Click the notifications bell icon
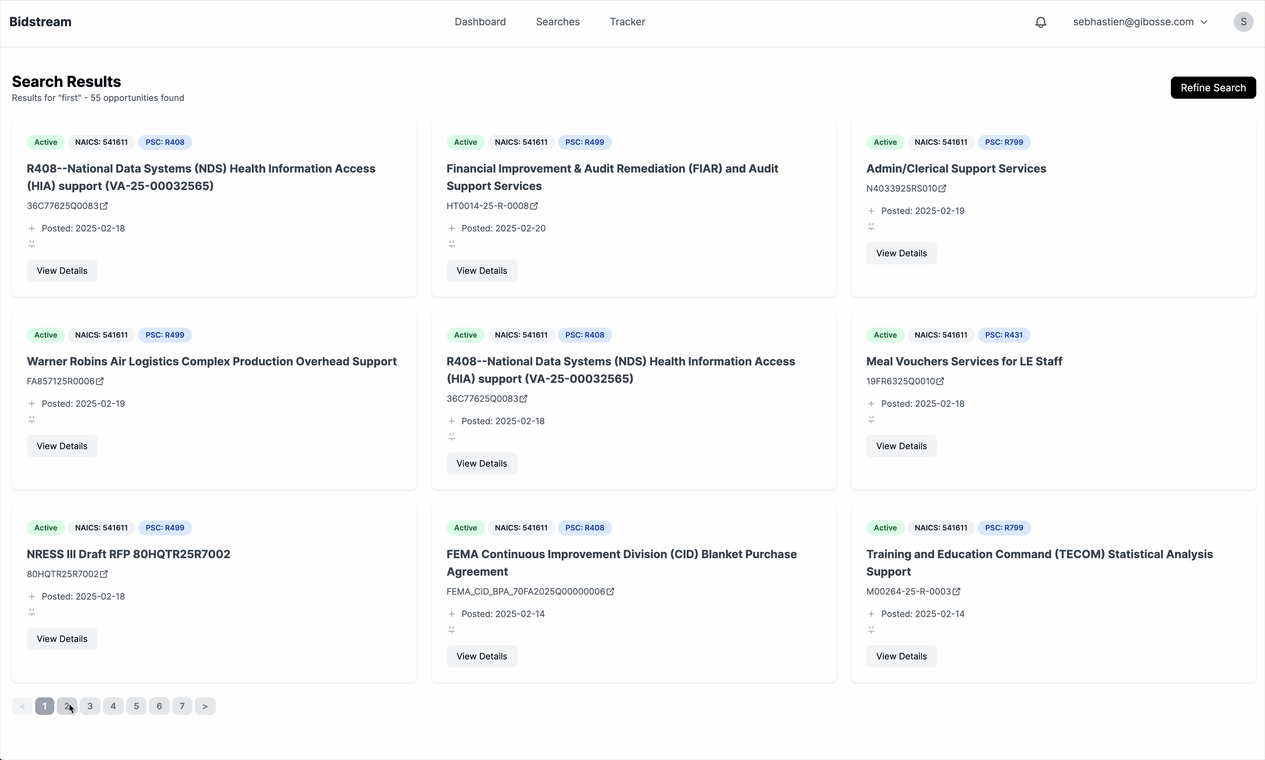Screen dimensions: 1265x760 1040,22
